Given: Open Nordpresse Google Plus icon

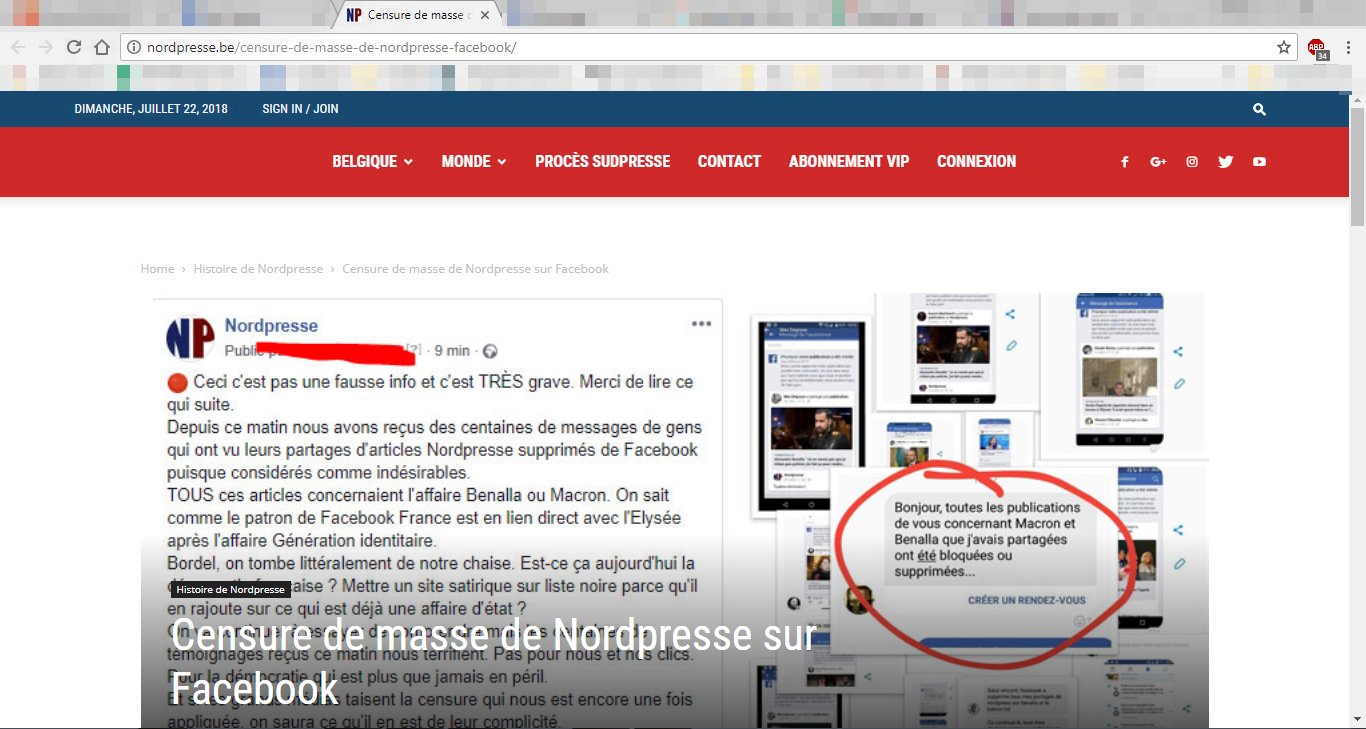Looking at the screenshot, I should click(x=1158, y=162).
